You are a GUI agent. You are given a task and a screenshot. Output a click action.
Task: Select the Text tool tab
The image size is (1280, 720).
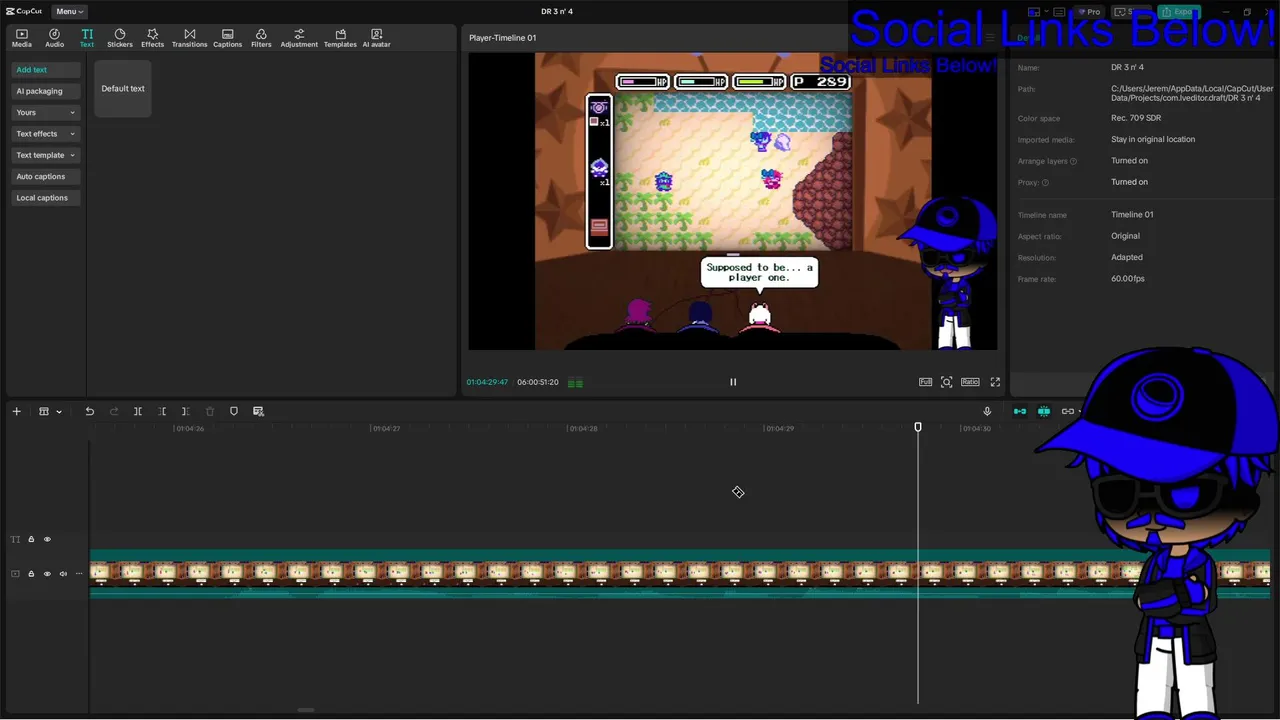click(x=87, y=38)
